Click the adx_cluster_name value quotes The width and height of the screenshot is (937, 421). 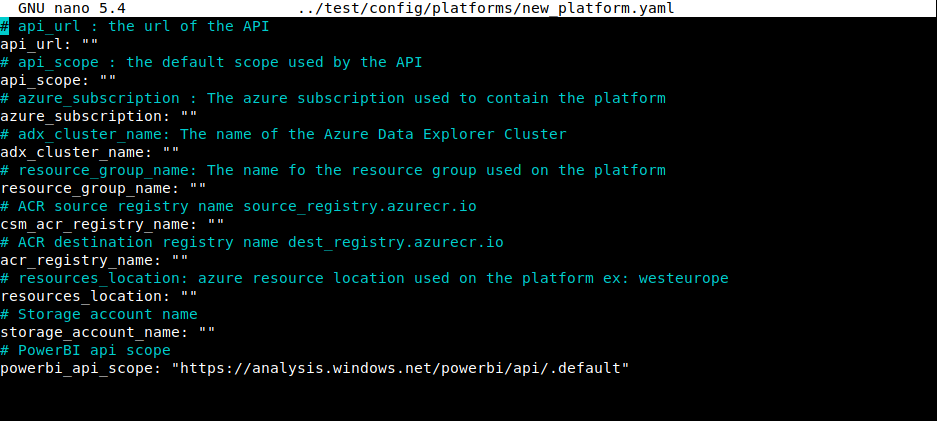click(x=171, y=152)
